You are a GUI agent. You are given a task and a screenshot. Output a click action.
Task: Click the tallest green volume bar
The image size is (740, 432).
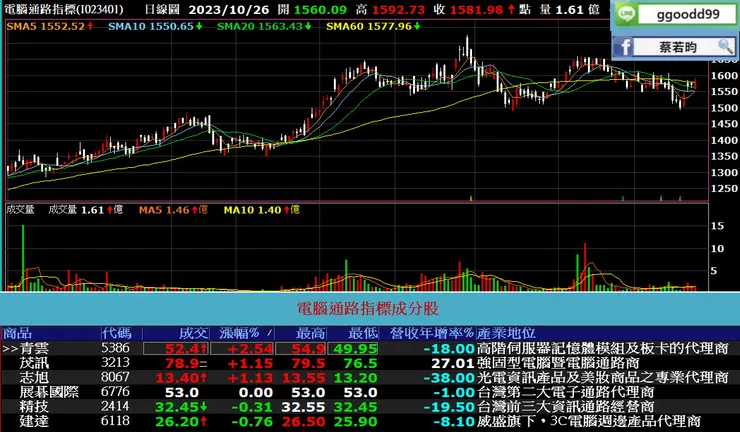pos(23,258)
